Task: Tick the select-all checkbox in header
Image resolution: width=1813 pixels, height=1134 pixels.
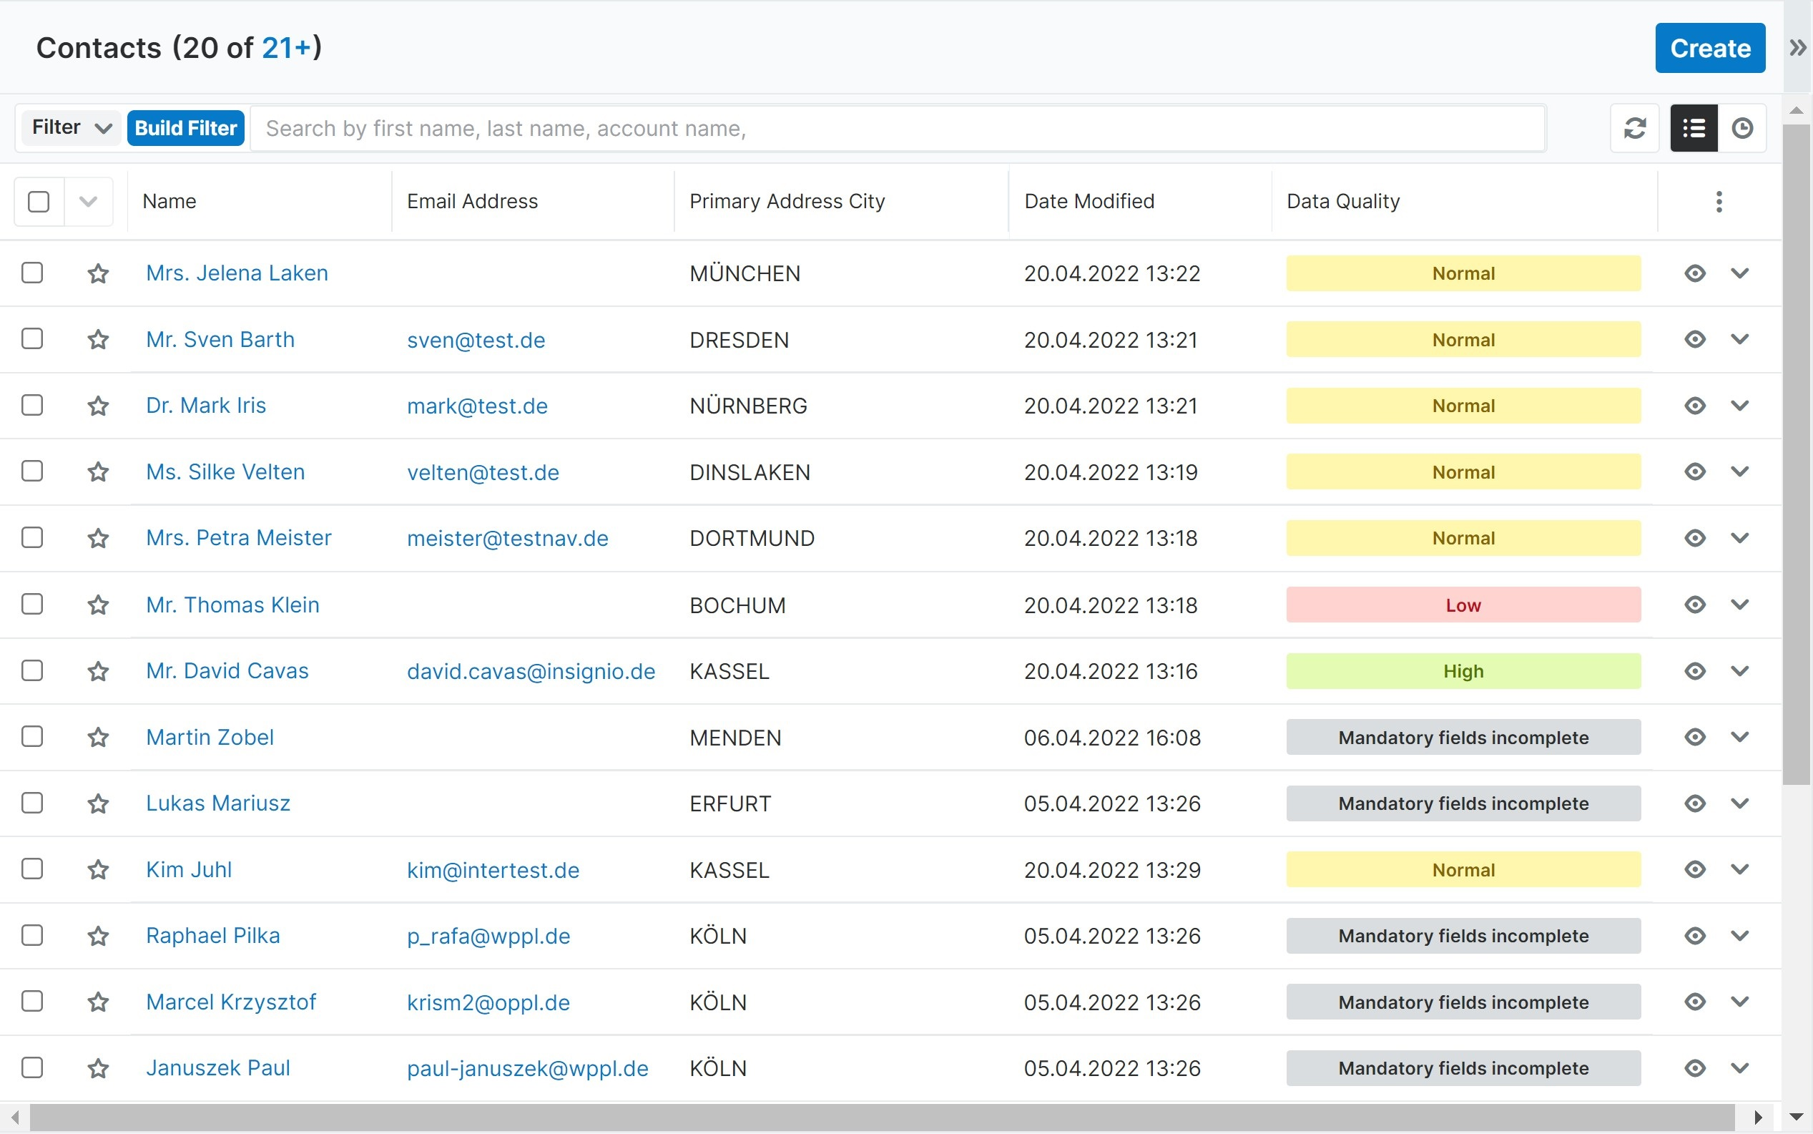Action: pos(39,202)
